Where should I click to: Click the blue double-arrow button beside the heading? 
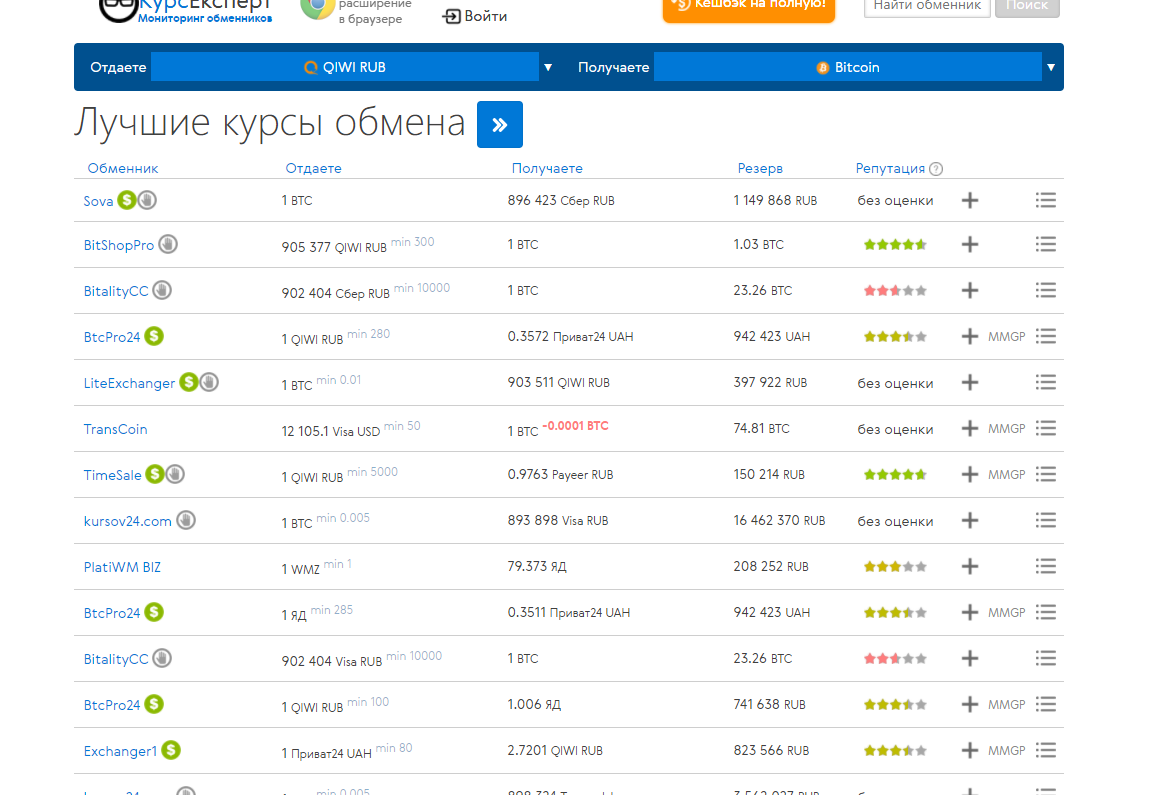pos(500,125)
